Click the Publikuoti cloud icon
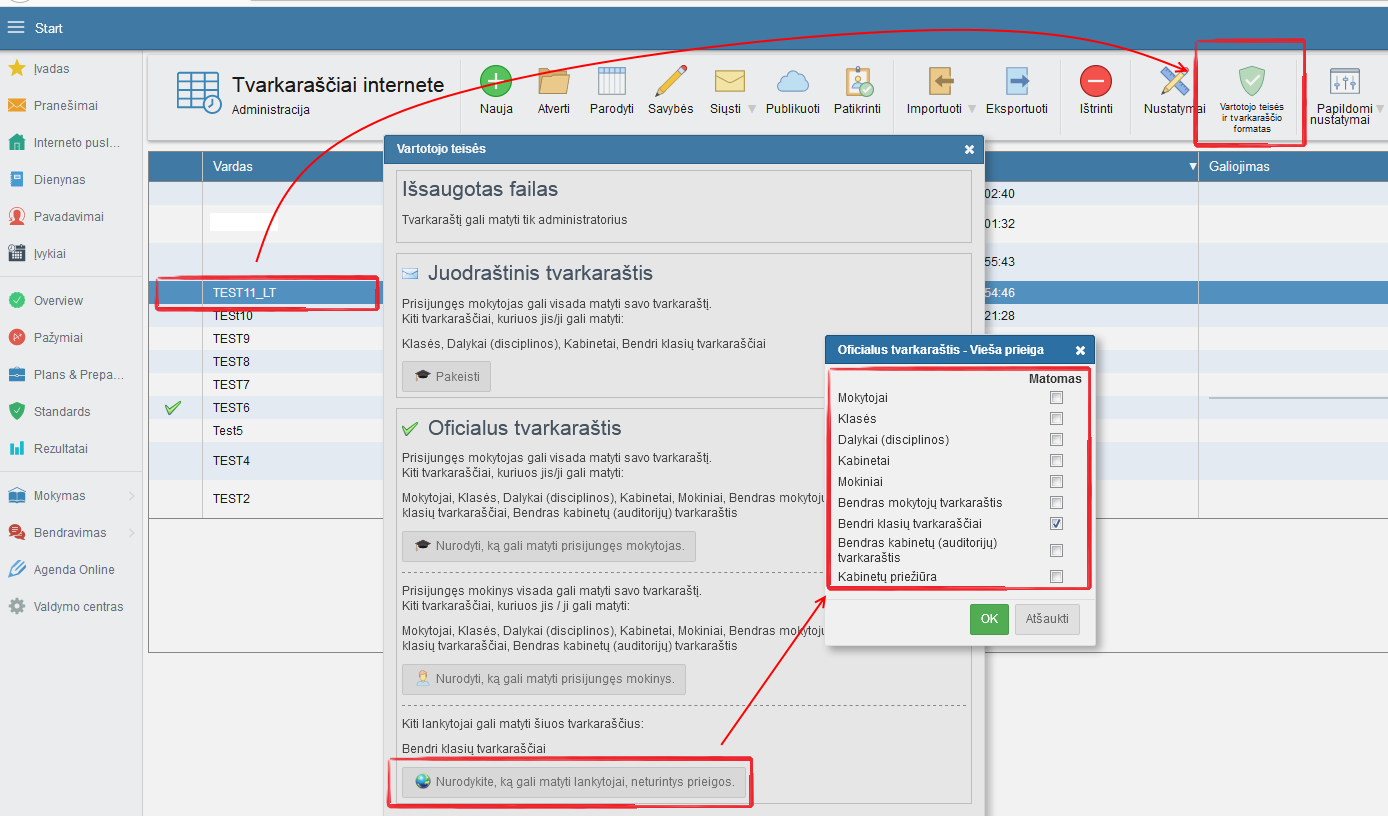Image resolution: width=1388 pixels, height=816 pixels. [792, 82]
